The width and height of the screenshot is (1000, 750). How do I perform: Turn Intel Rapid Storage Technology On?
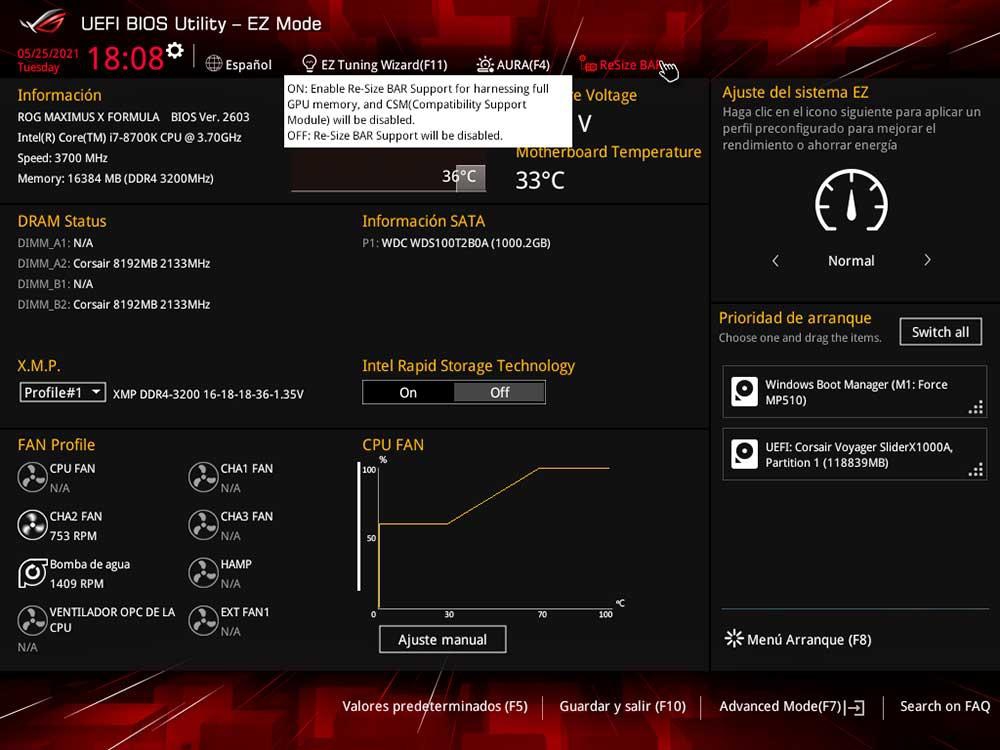point(408,393)
